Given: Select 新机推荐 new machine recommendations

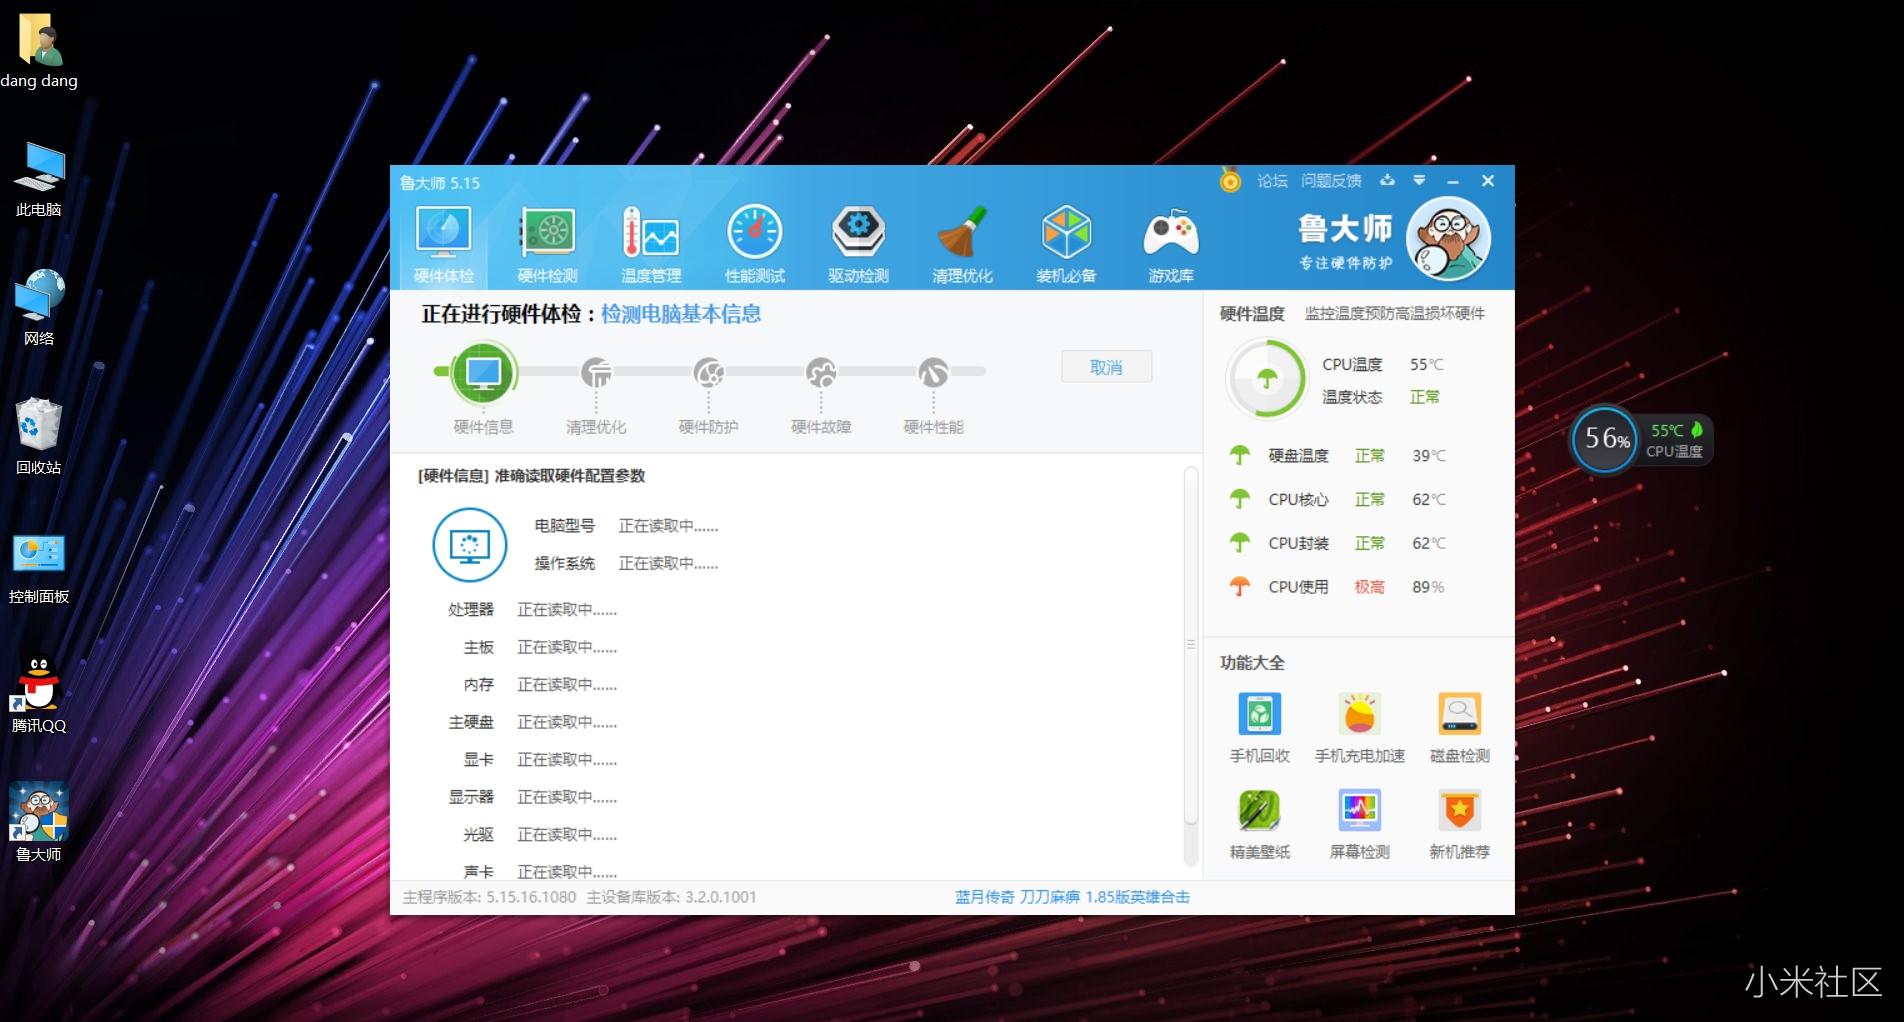Looking at the screenshot, I should pos(1459,823).
